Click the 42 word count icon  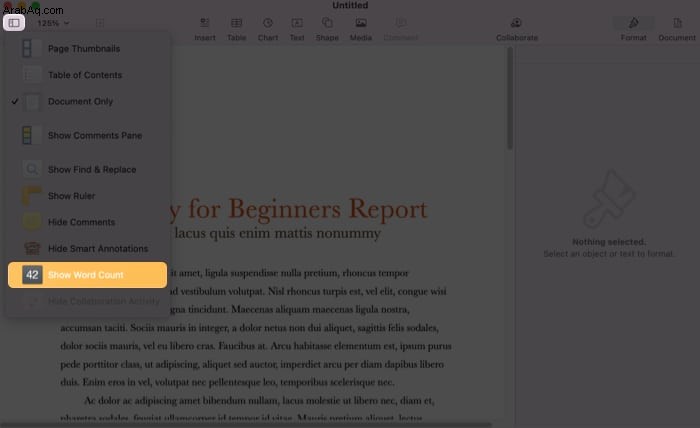(x=32, y=275)
